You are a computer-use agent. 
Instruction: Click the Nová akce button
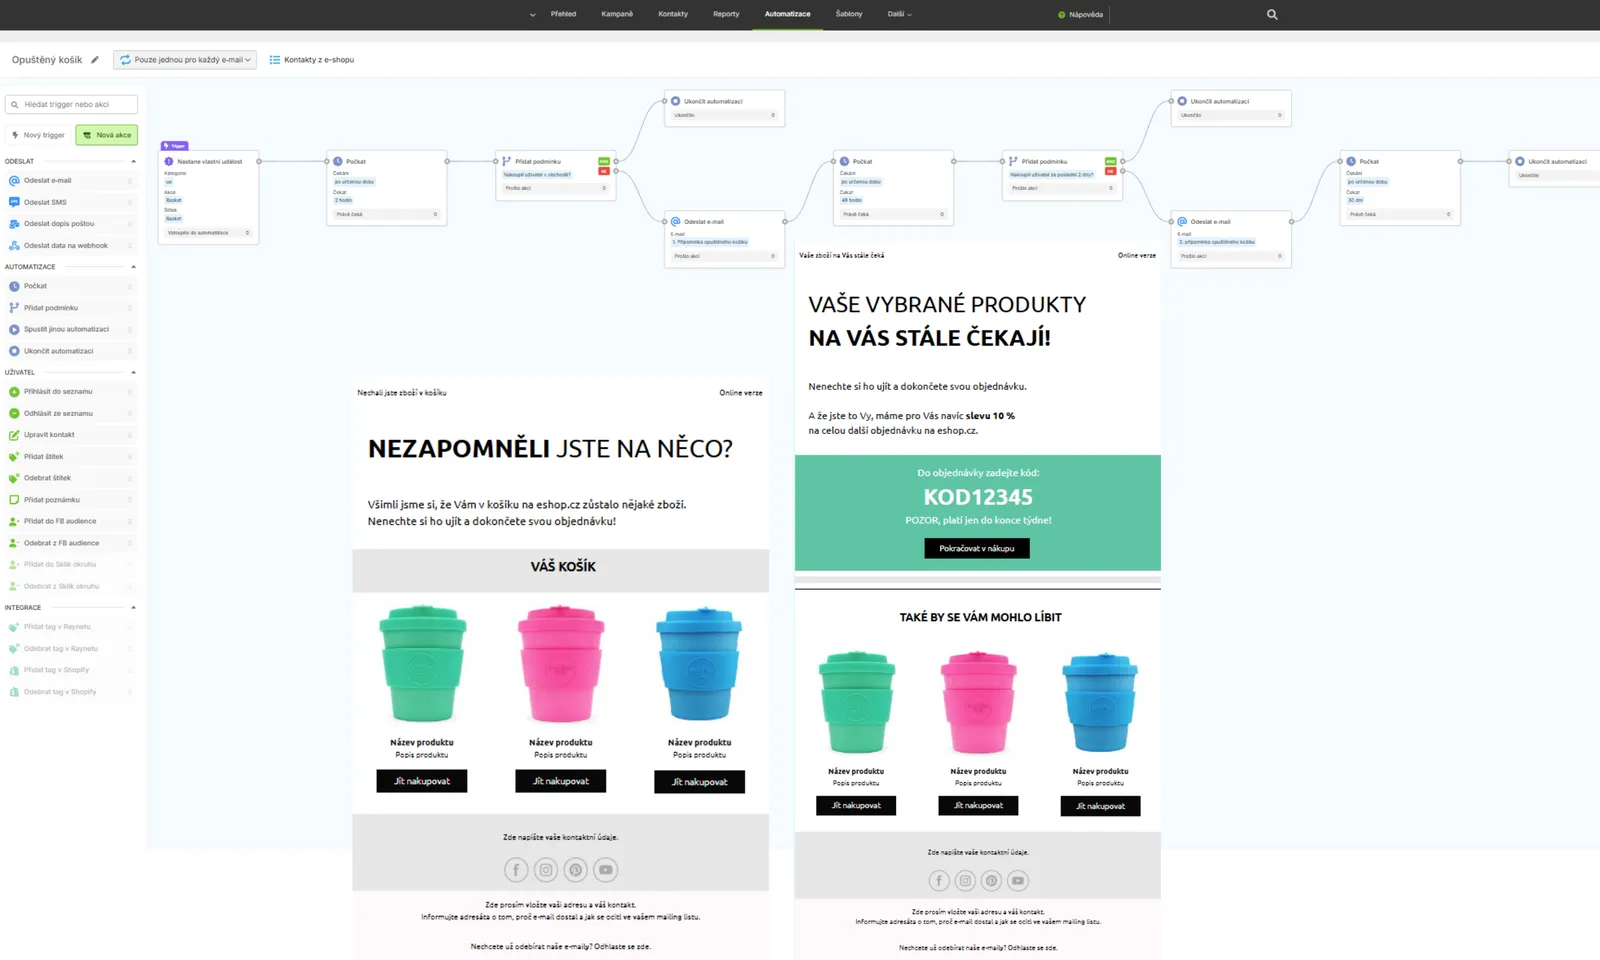[x=107, y=135]
